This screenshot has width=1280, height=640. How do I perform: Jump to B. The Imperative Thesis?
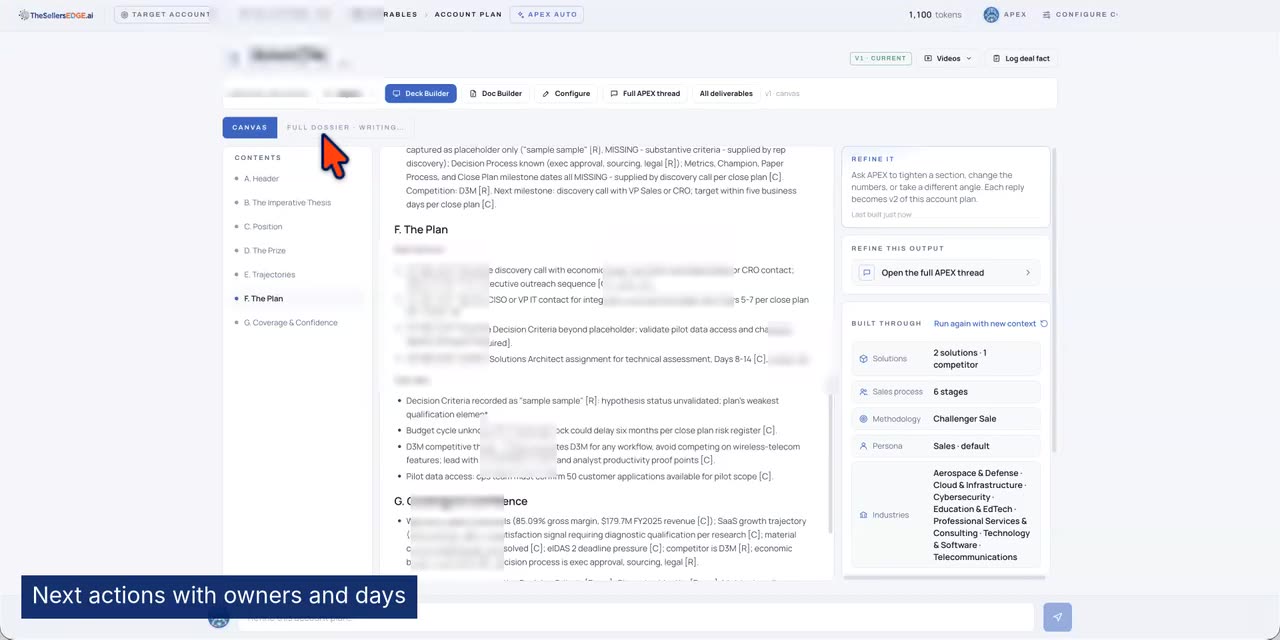click(287, 202)
